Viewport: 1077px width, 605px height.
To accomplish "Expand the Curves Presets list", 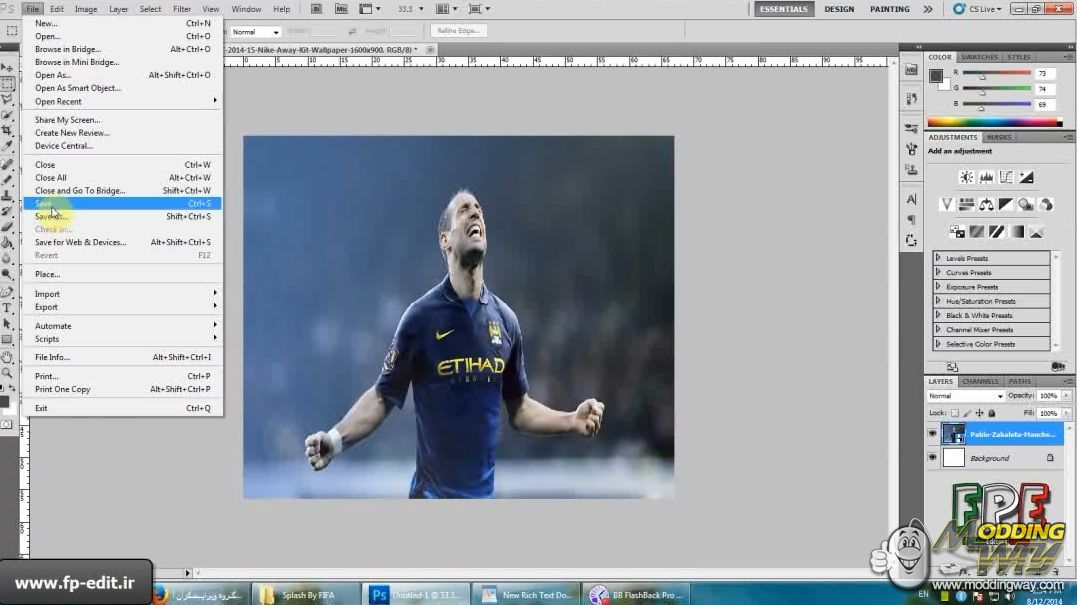I will 938,272.
